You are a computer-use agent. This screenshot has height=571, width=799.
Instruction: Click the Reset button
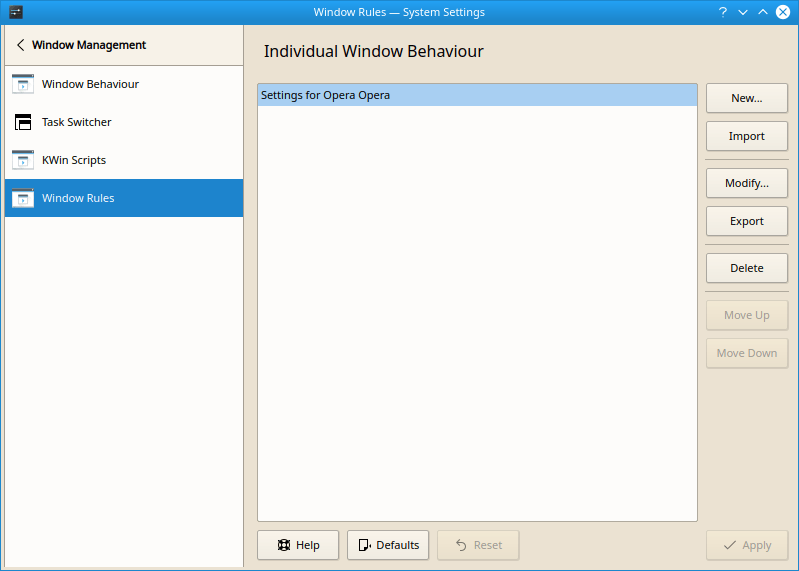coord(478,545)
